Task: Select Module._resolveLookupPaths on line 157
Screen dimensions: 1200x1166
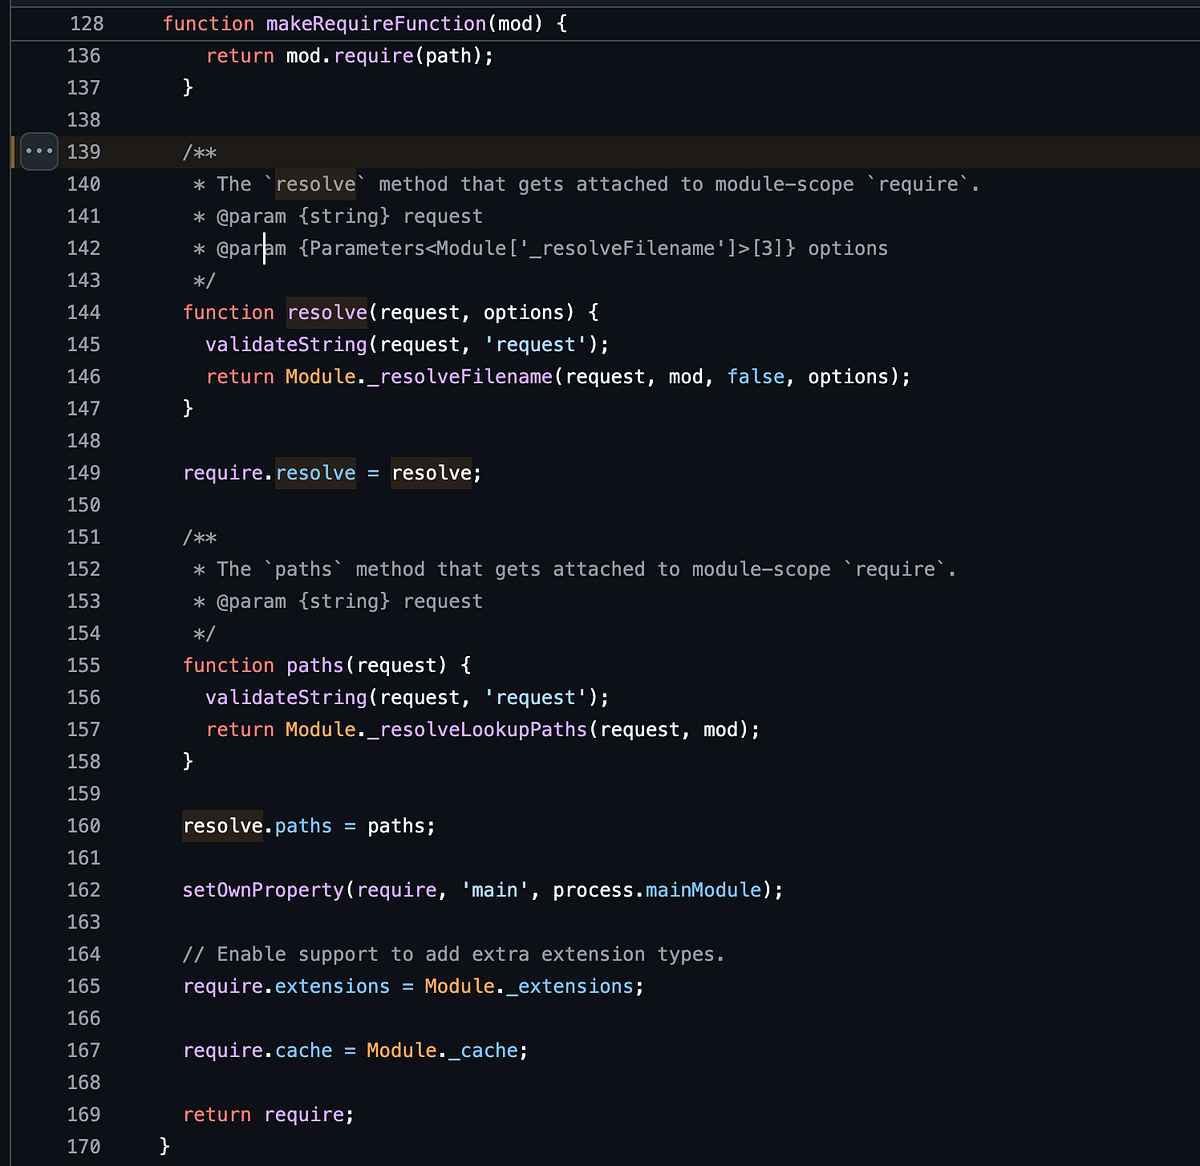Action: (x=435, y=729)
